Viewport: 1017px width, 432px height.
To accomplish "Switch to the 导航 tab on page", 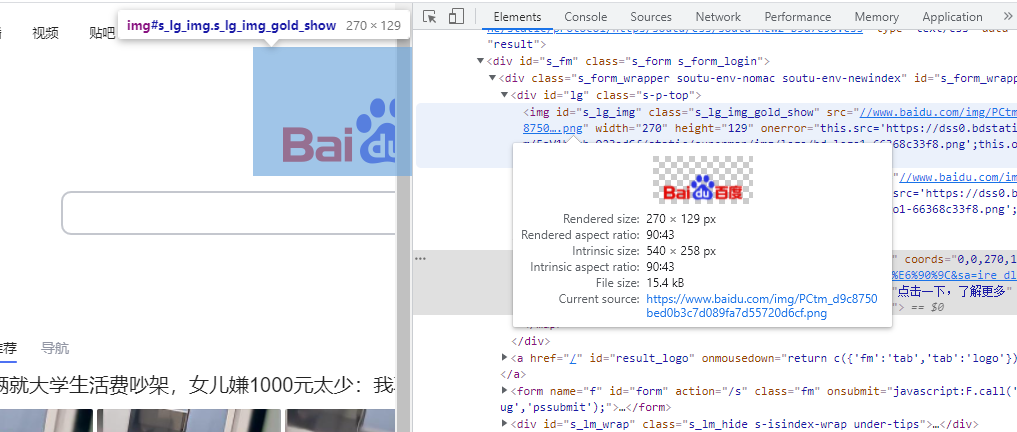I will [54, 348].
